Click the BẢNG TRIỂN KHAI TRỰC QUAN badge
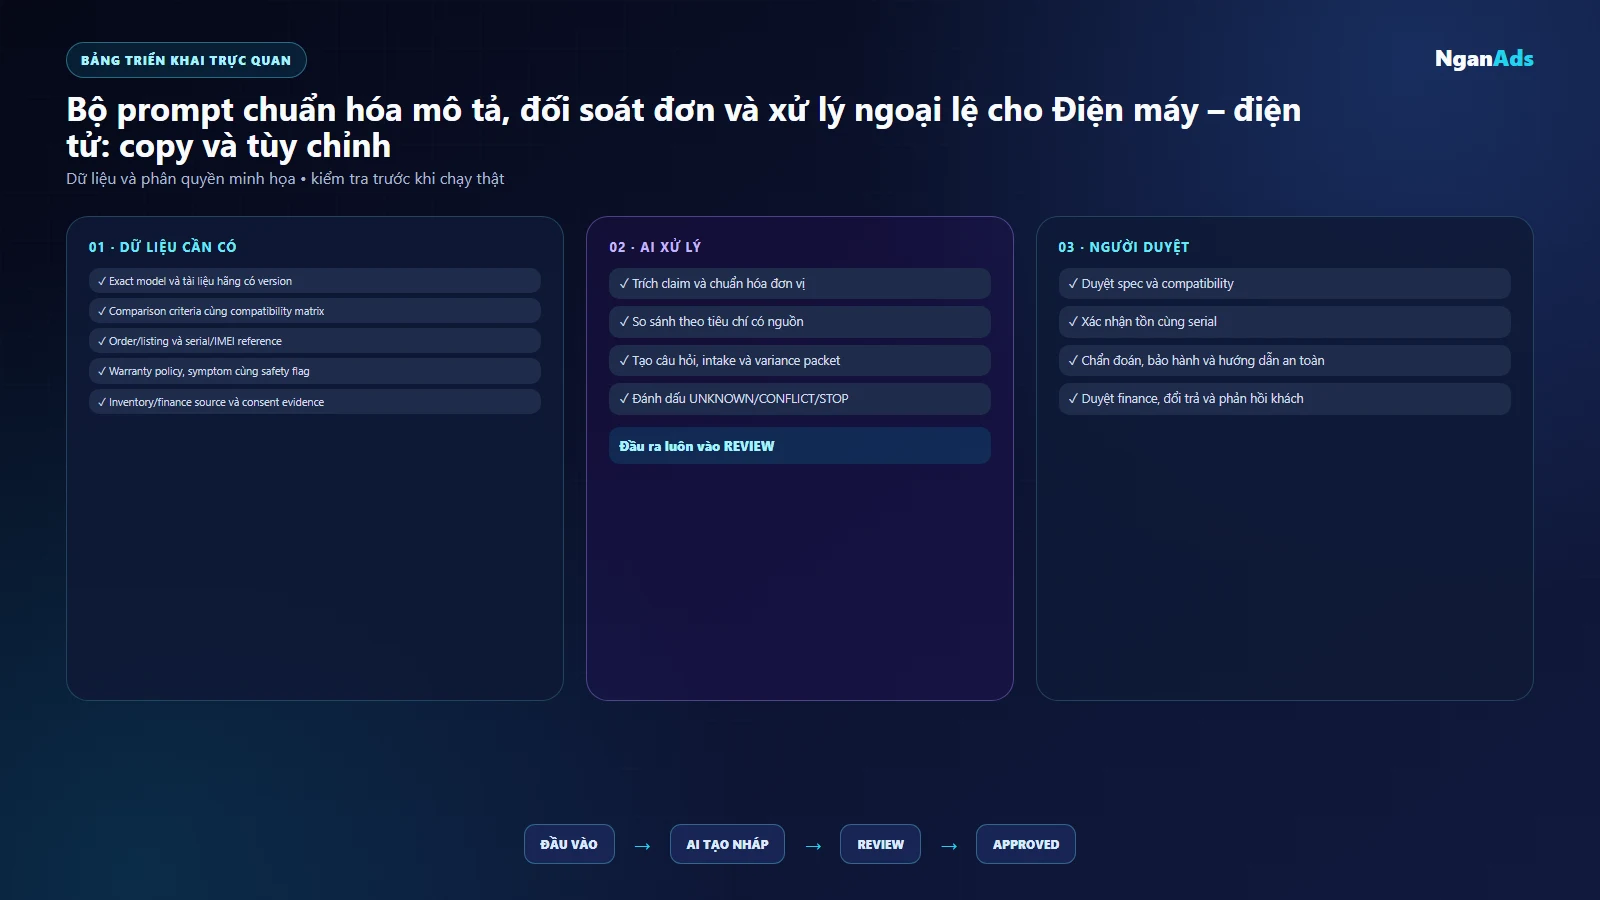 pos(186,60)
